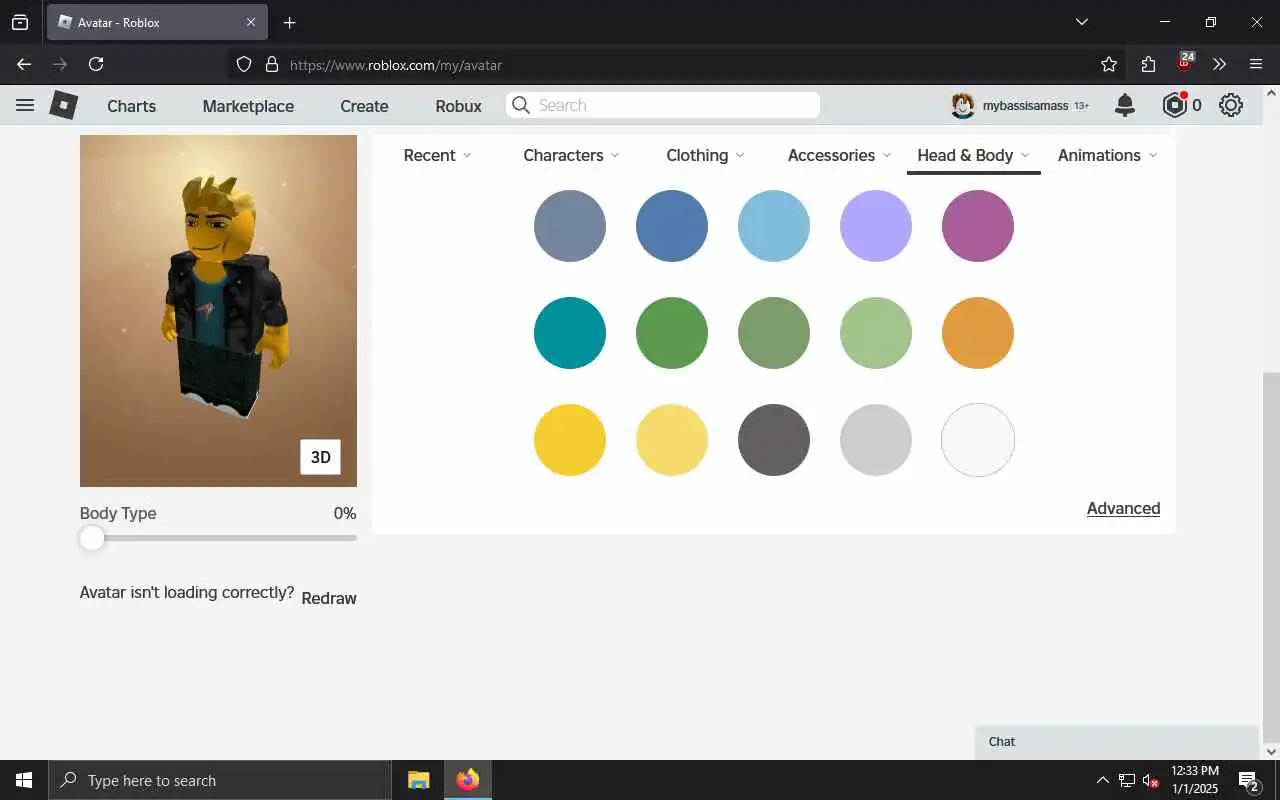Select the muted sage green skin color
The height and width of the screenshot is (800, 1280).
(774, 333)
